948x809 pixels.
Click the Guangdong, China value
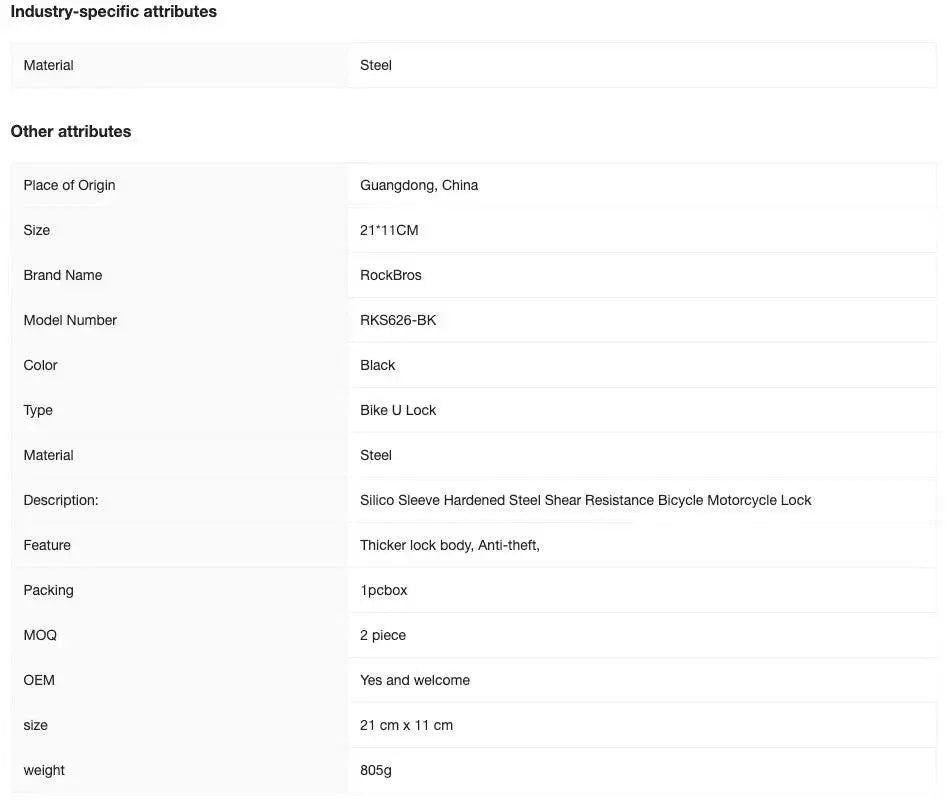419,185
